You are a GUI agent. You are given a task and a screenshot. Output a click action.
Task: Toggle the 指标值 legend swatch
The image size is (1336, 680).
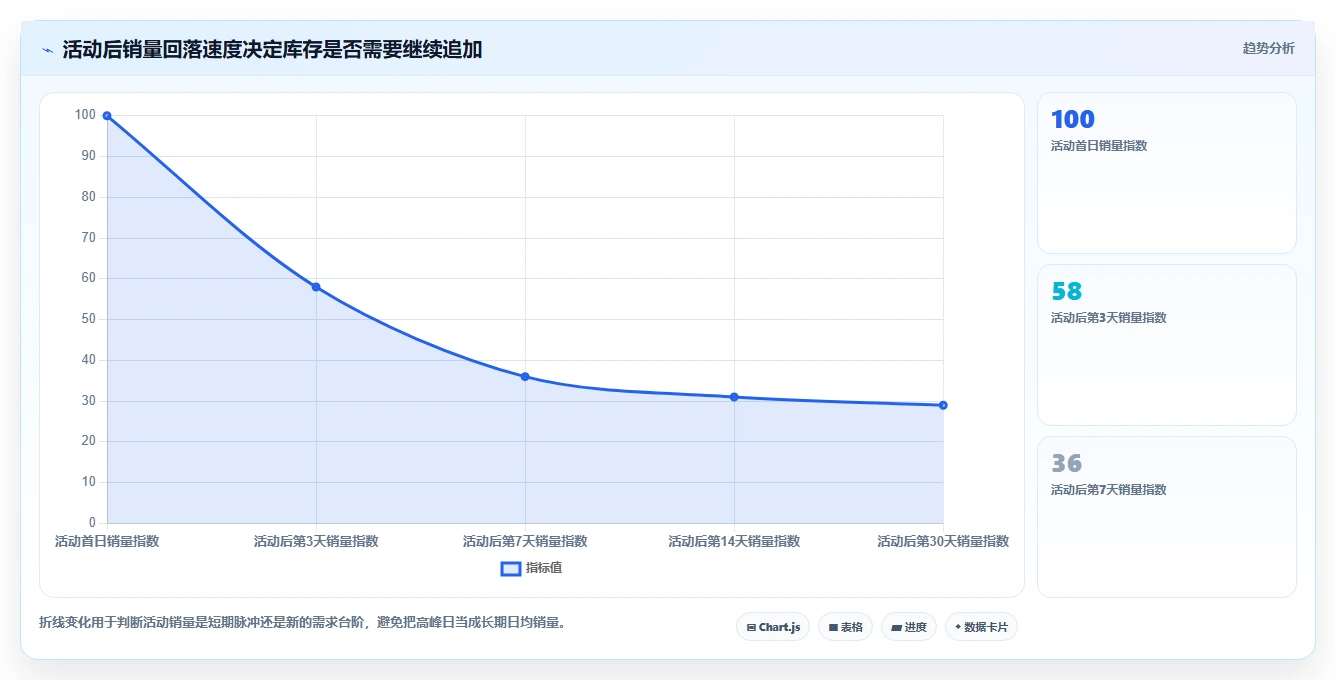(510, 568)
